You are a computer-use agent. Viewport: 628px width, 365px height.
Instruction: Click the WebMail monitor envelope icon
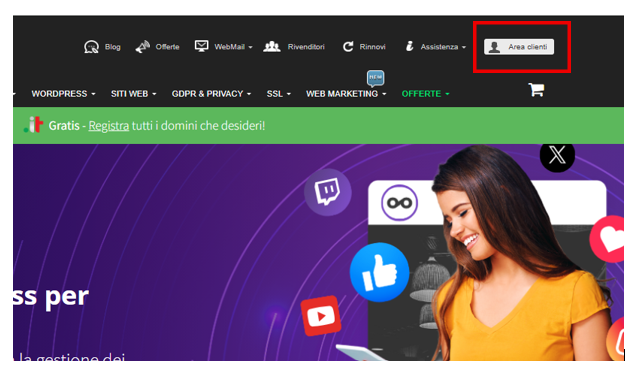(x=201, y=46)
